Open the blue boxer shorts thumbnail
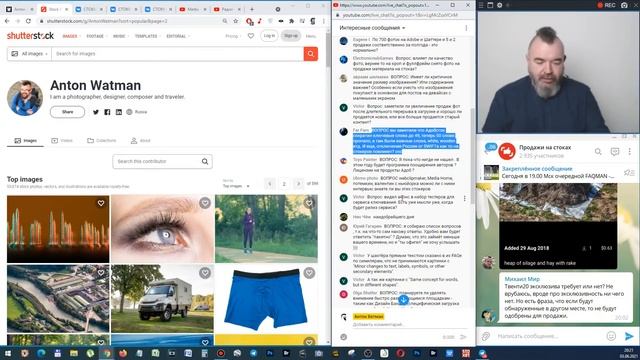Viewport: 640px width, 360px height. click(x=266, y=298)
